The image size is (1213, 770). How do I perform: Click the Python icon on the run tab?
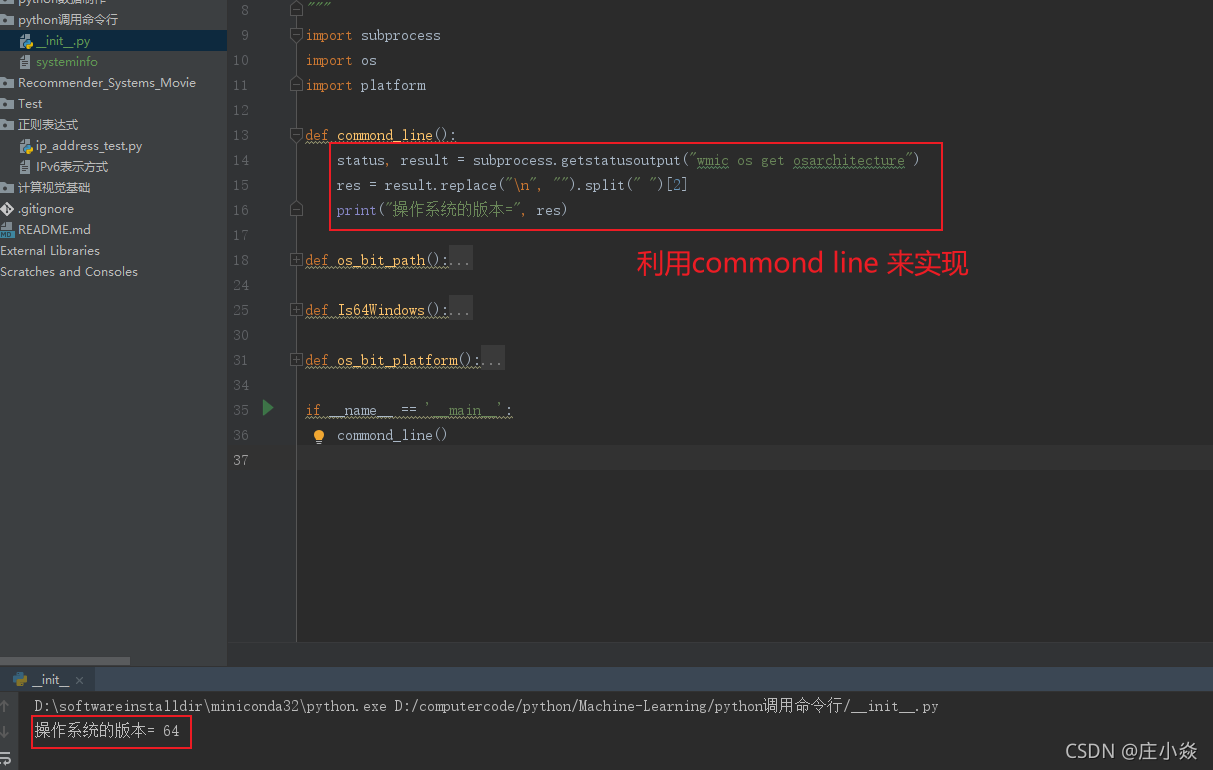pos(19,680)
